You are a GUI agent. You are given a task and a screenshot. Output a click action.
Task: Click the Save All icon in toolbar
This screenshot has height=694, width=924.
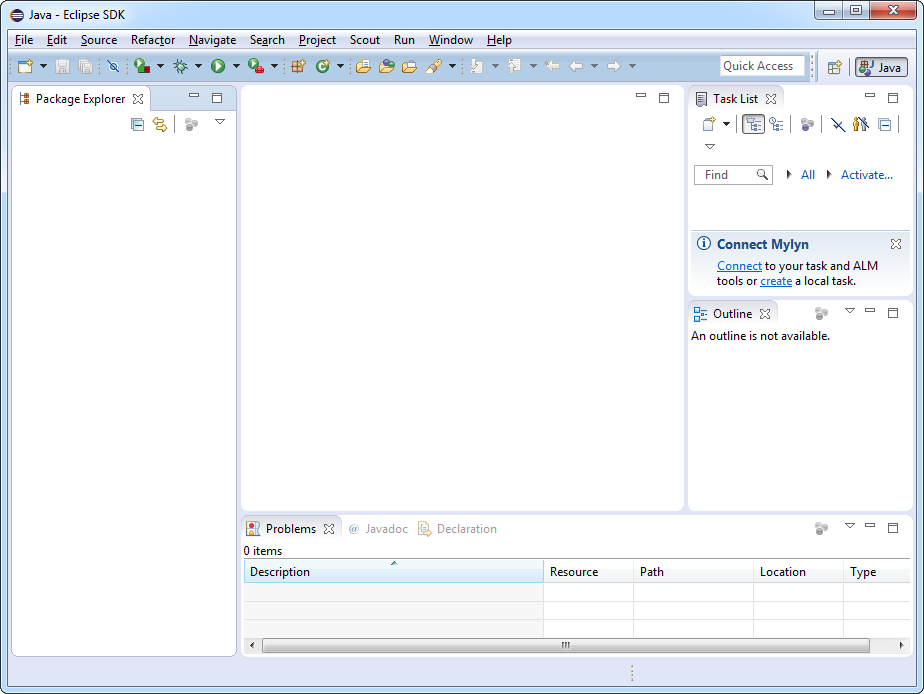pos(85,66)
